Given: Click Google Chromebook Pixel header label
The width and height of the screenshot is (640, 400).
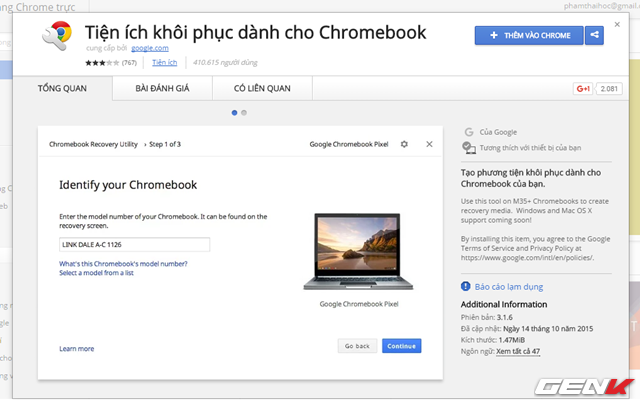Looking at the screenshot, I should pos(349,144).
